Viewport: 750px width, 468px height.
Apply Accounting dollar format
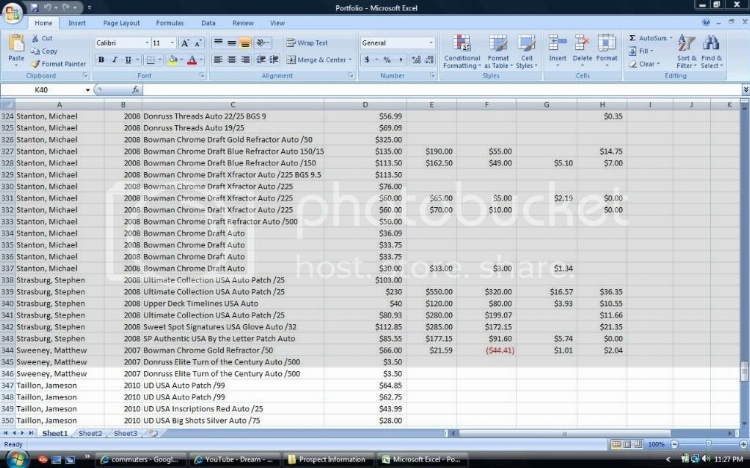click(x=367, y=60)
